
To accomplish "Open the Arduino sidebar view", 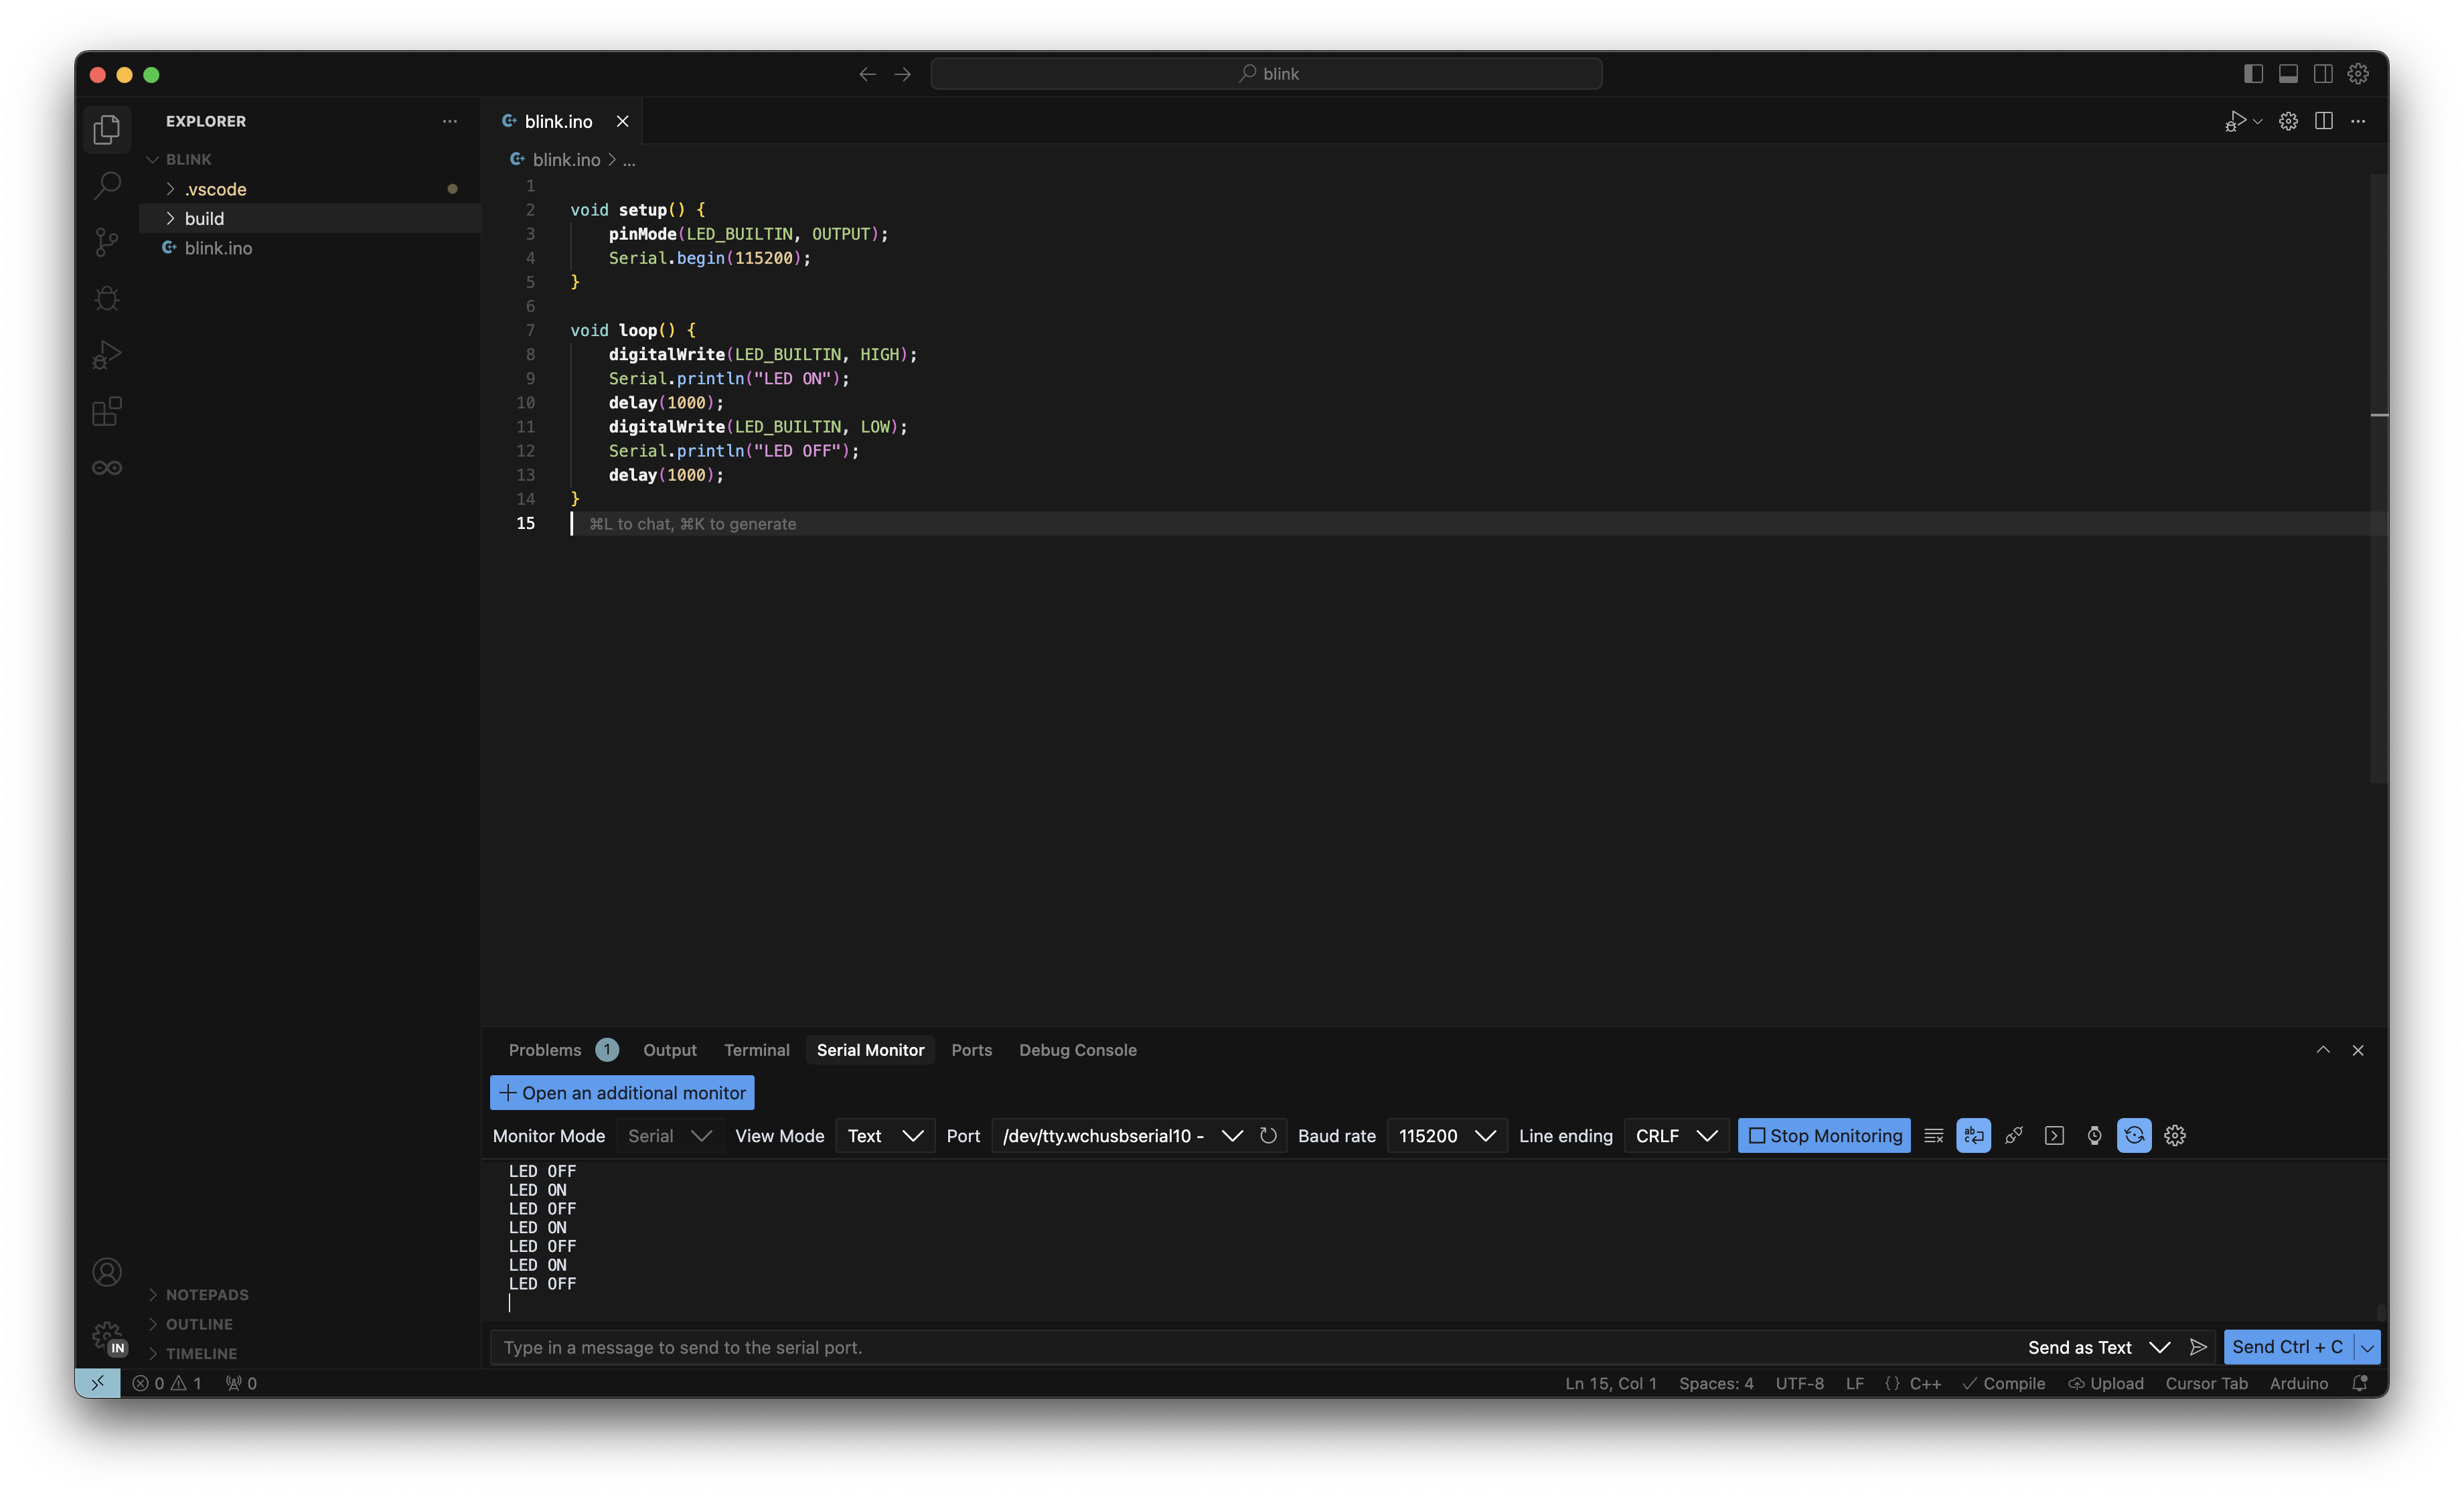I will click(107, 468).
